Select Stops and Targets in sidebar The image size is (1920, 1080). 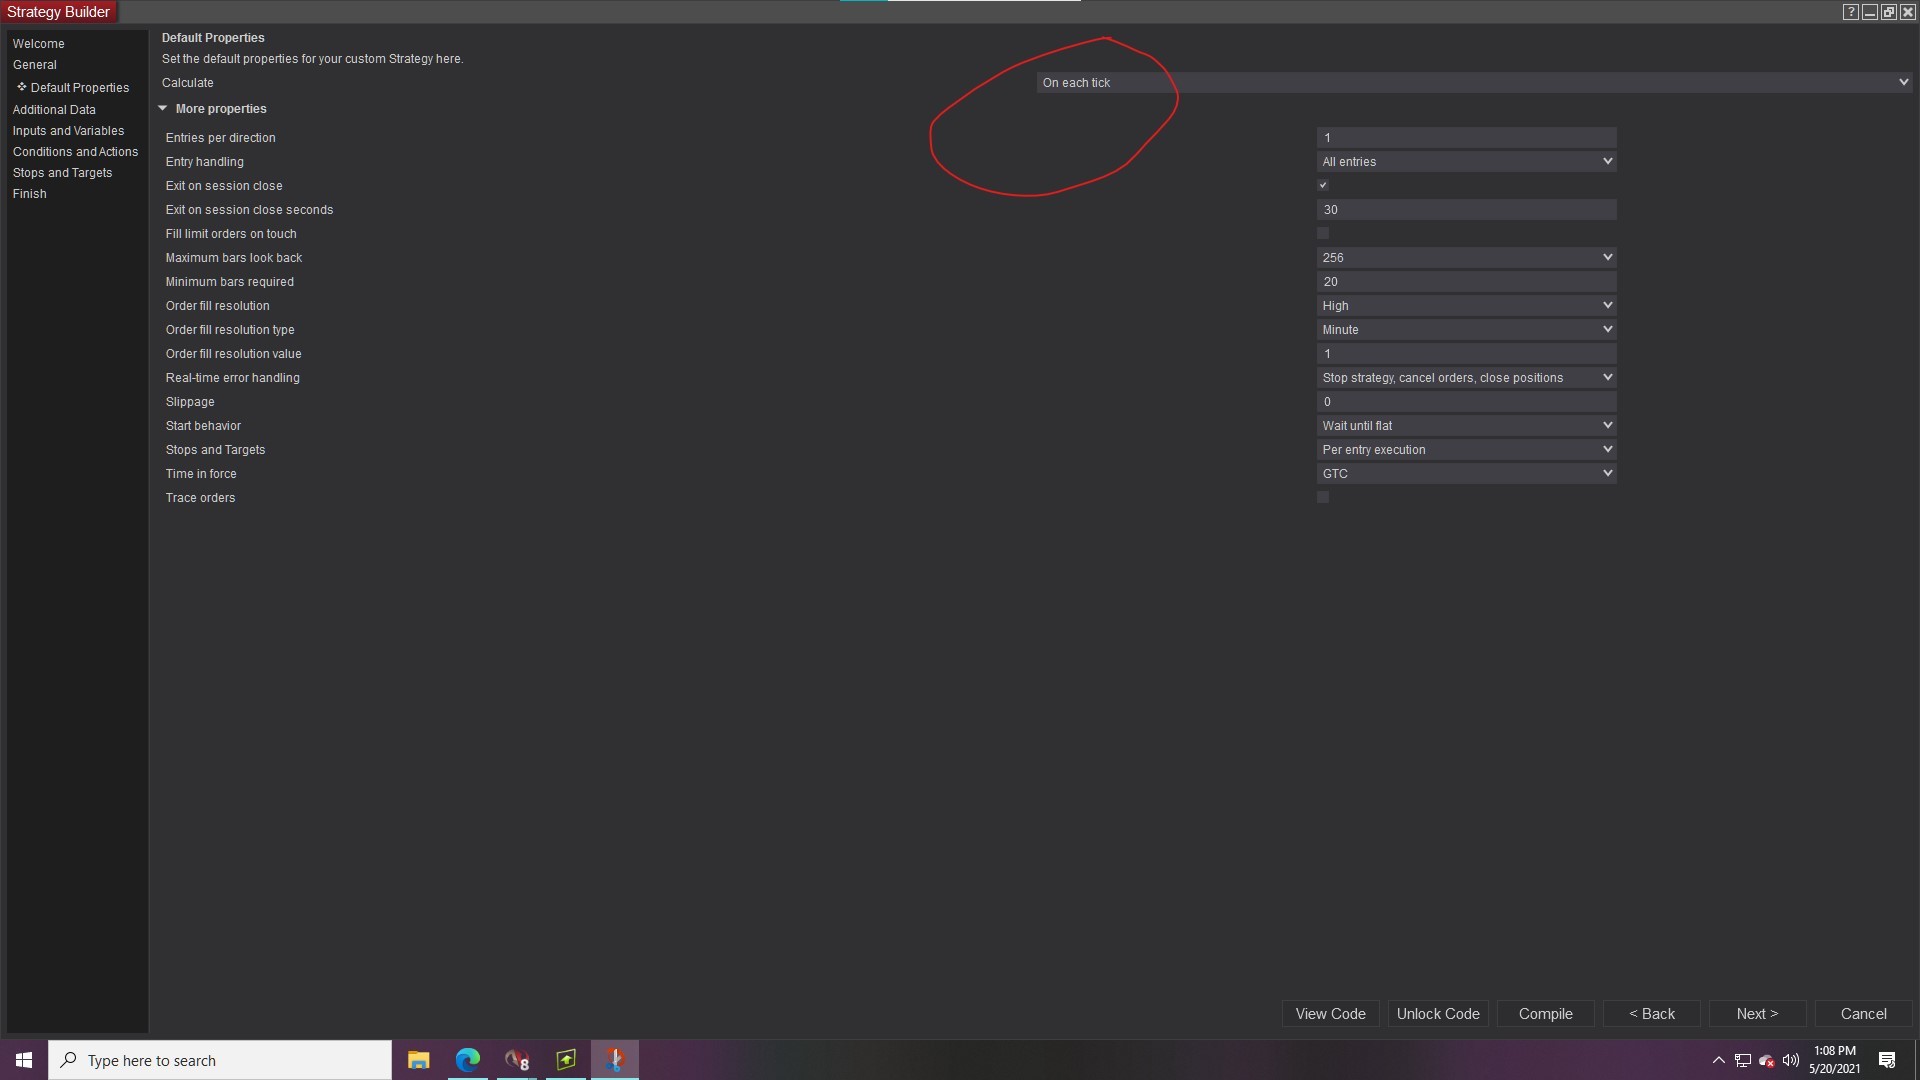62,173
